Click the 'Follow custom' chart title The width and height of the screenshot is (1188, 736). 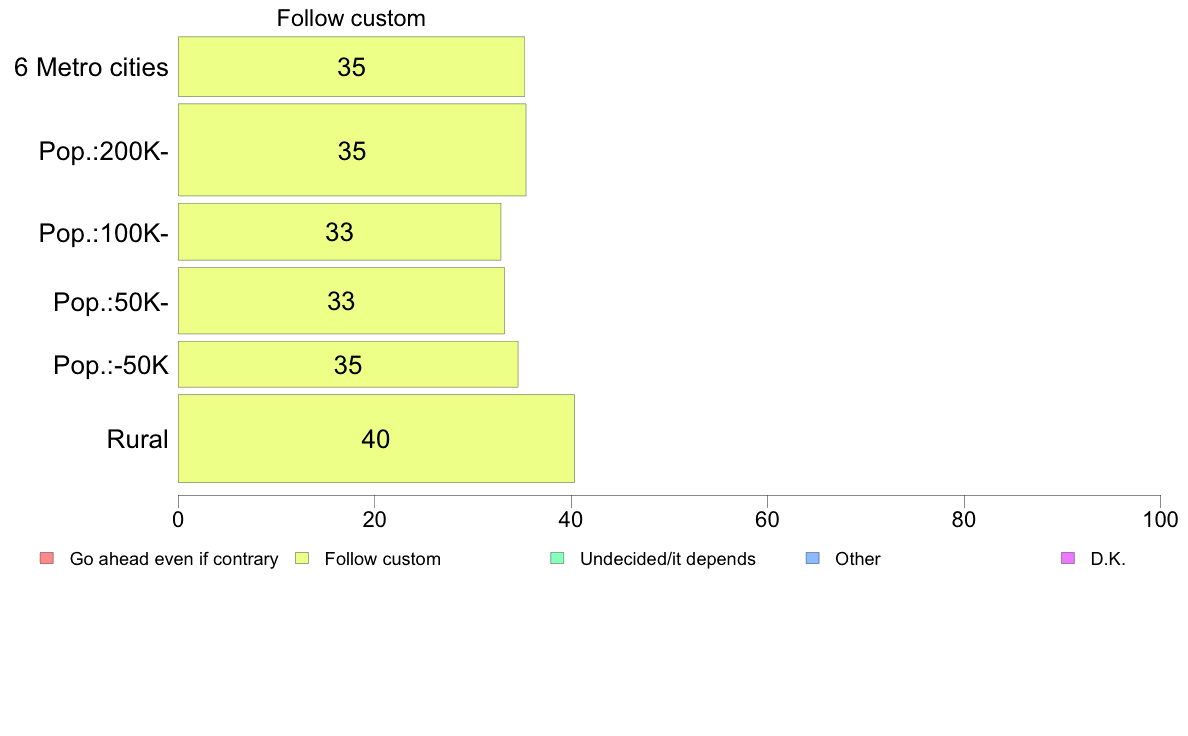[351, 18]
